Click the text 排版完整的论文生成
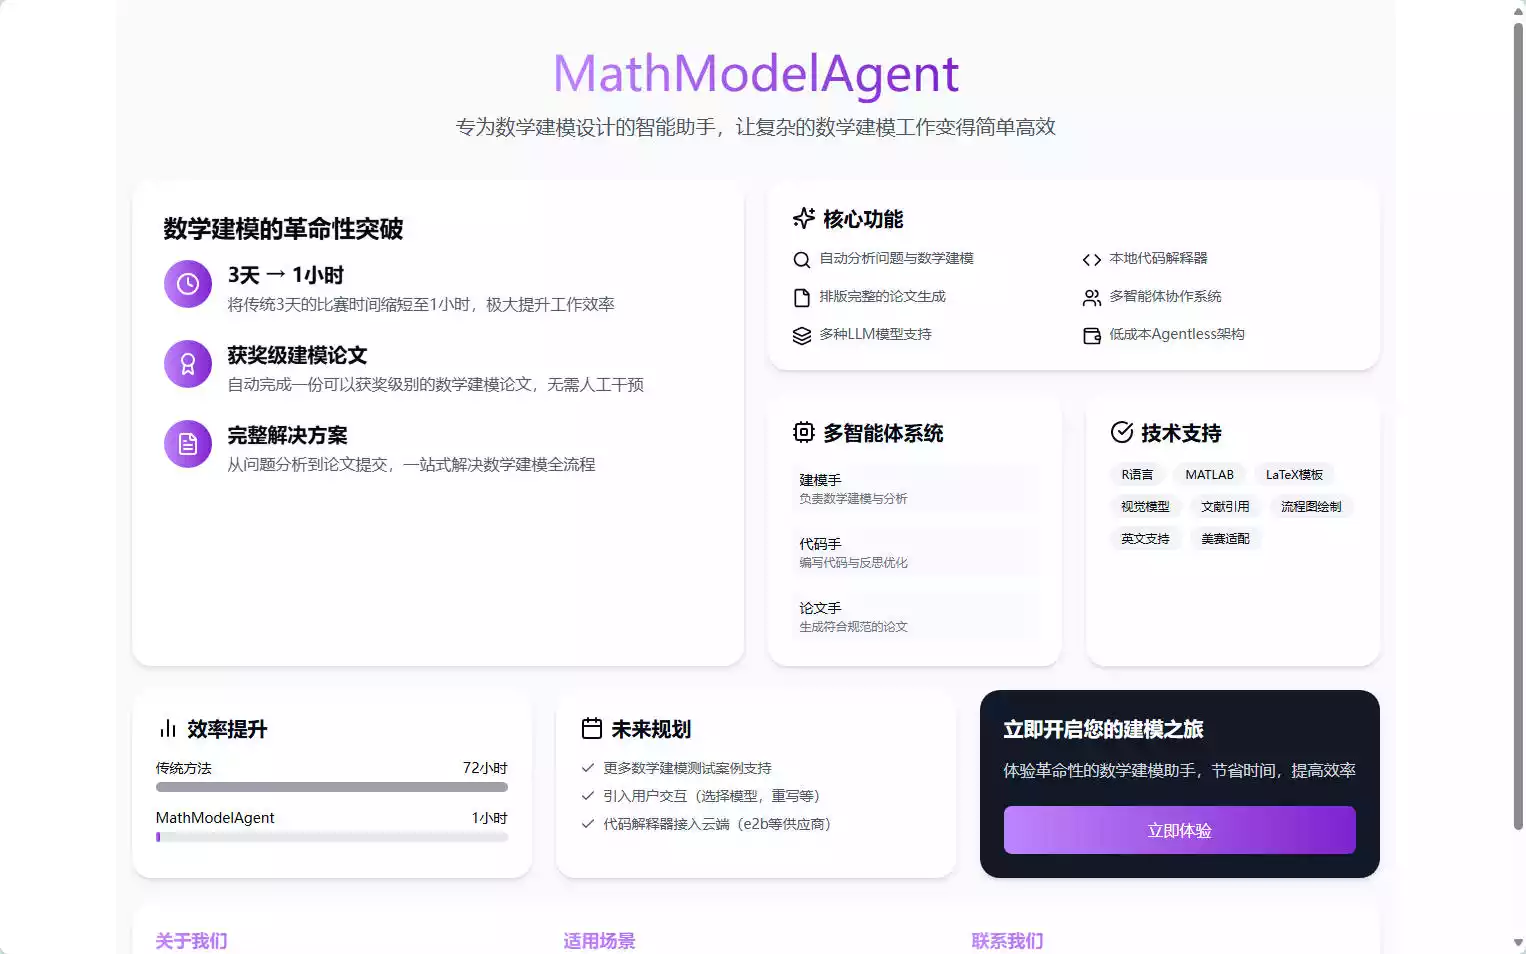1526x954 pixels. pyautogui.click(x=882, y=296)
